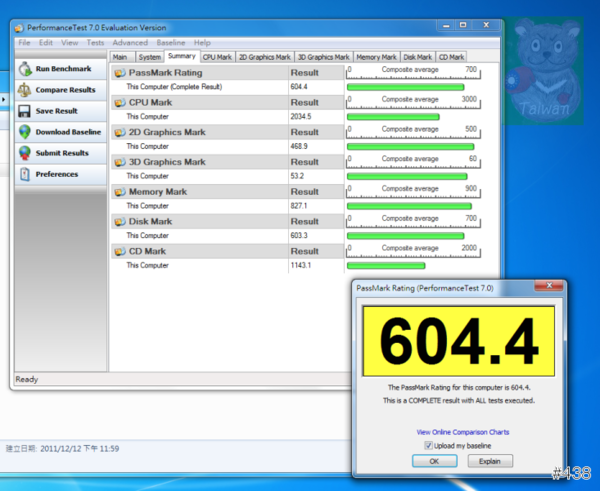600x491 pixels.
Task: Toggle the Upload my baseline checkbox
Action: pos(429,445)
